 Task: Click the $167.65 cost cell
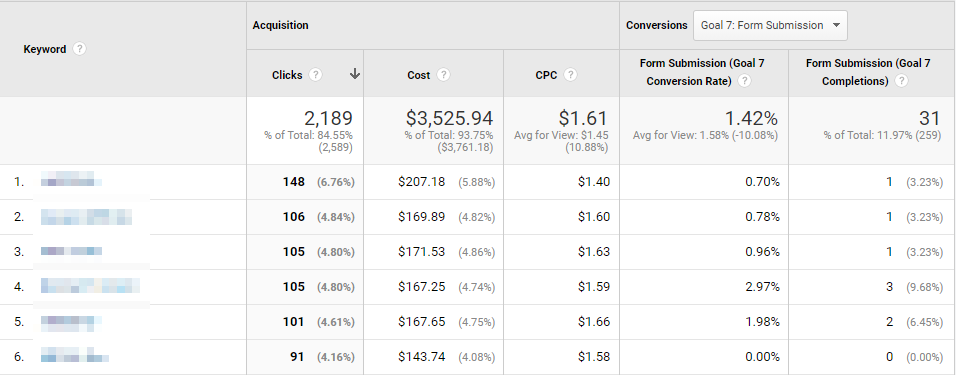tap(433, 322)
